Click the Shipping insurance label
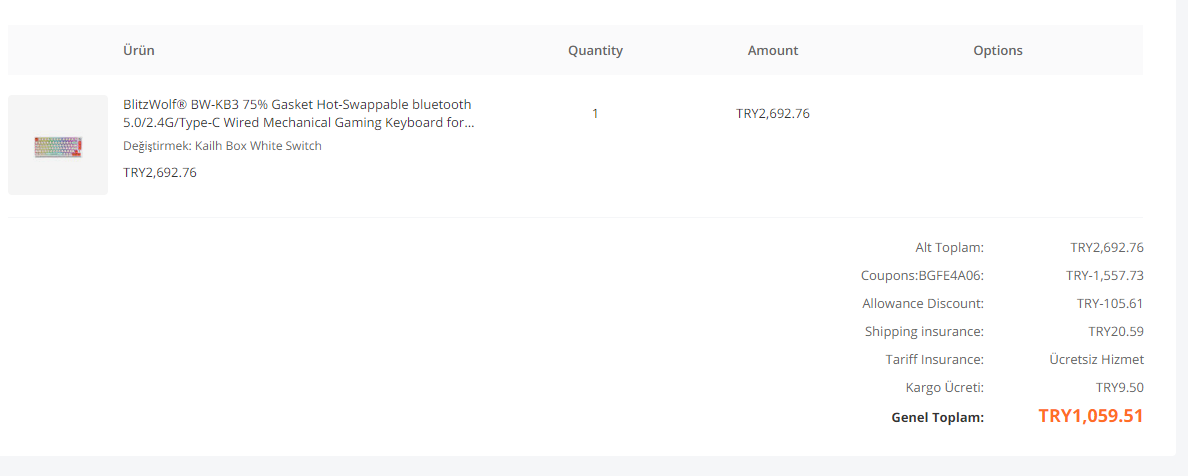The height and width of the screenshot is (476, 1188). (924, 331)
